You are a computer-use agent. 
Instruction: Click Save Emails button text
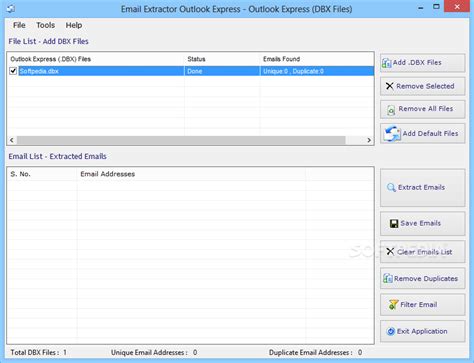pos(421,223)
